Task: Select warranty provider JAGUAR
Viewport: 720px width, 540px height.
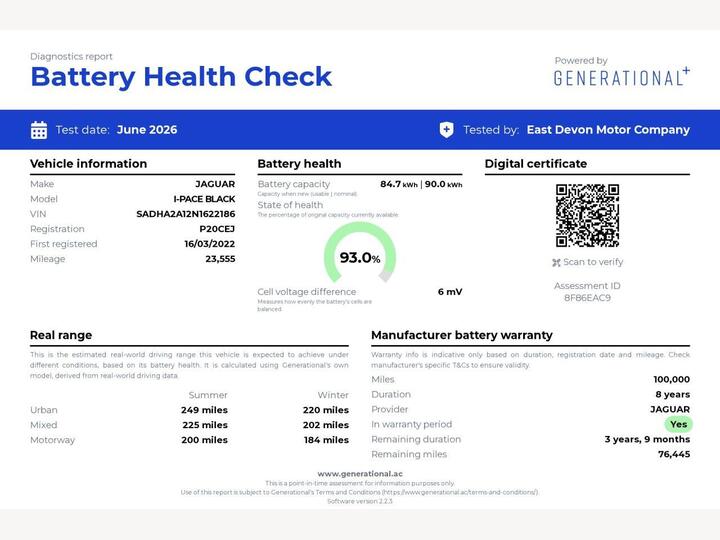Action: pyautogui.click(x=670, y=410)
